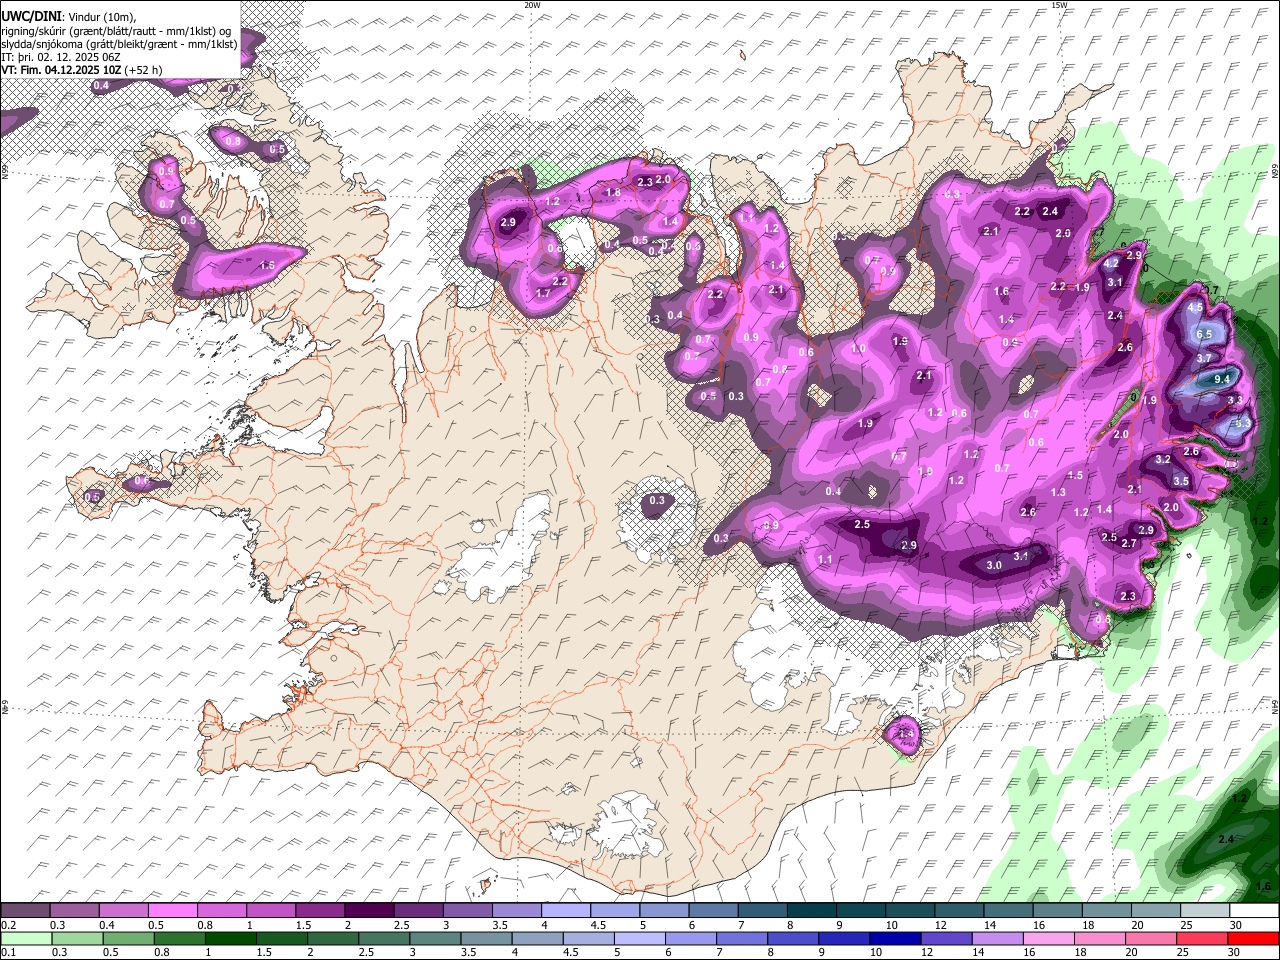Click the 1.8 snowfall value on north coast
Image resolution: width=1280 pixels, height=960 pixels.
click(x=613, y=193)
